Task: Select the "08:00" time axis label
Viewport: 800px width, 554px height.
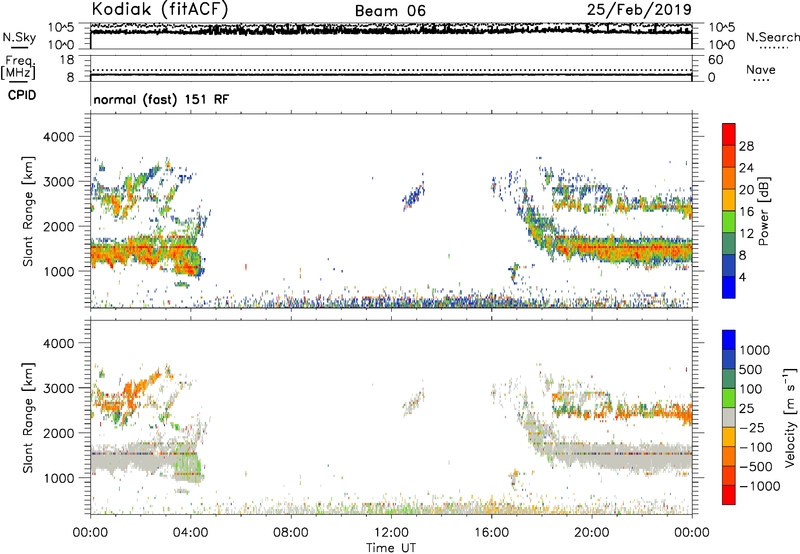Action: 291,533
